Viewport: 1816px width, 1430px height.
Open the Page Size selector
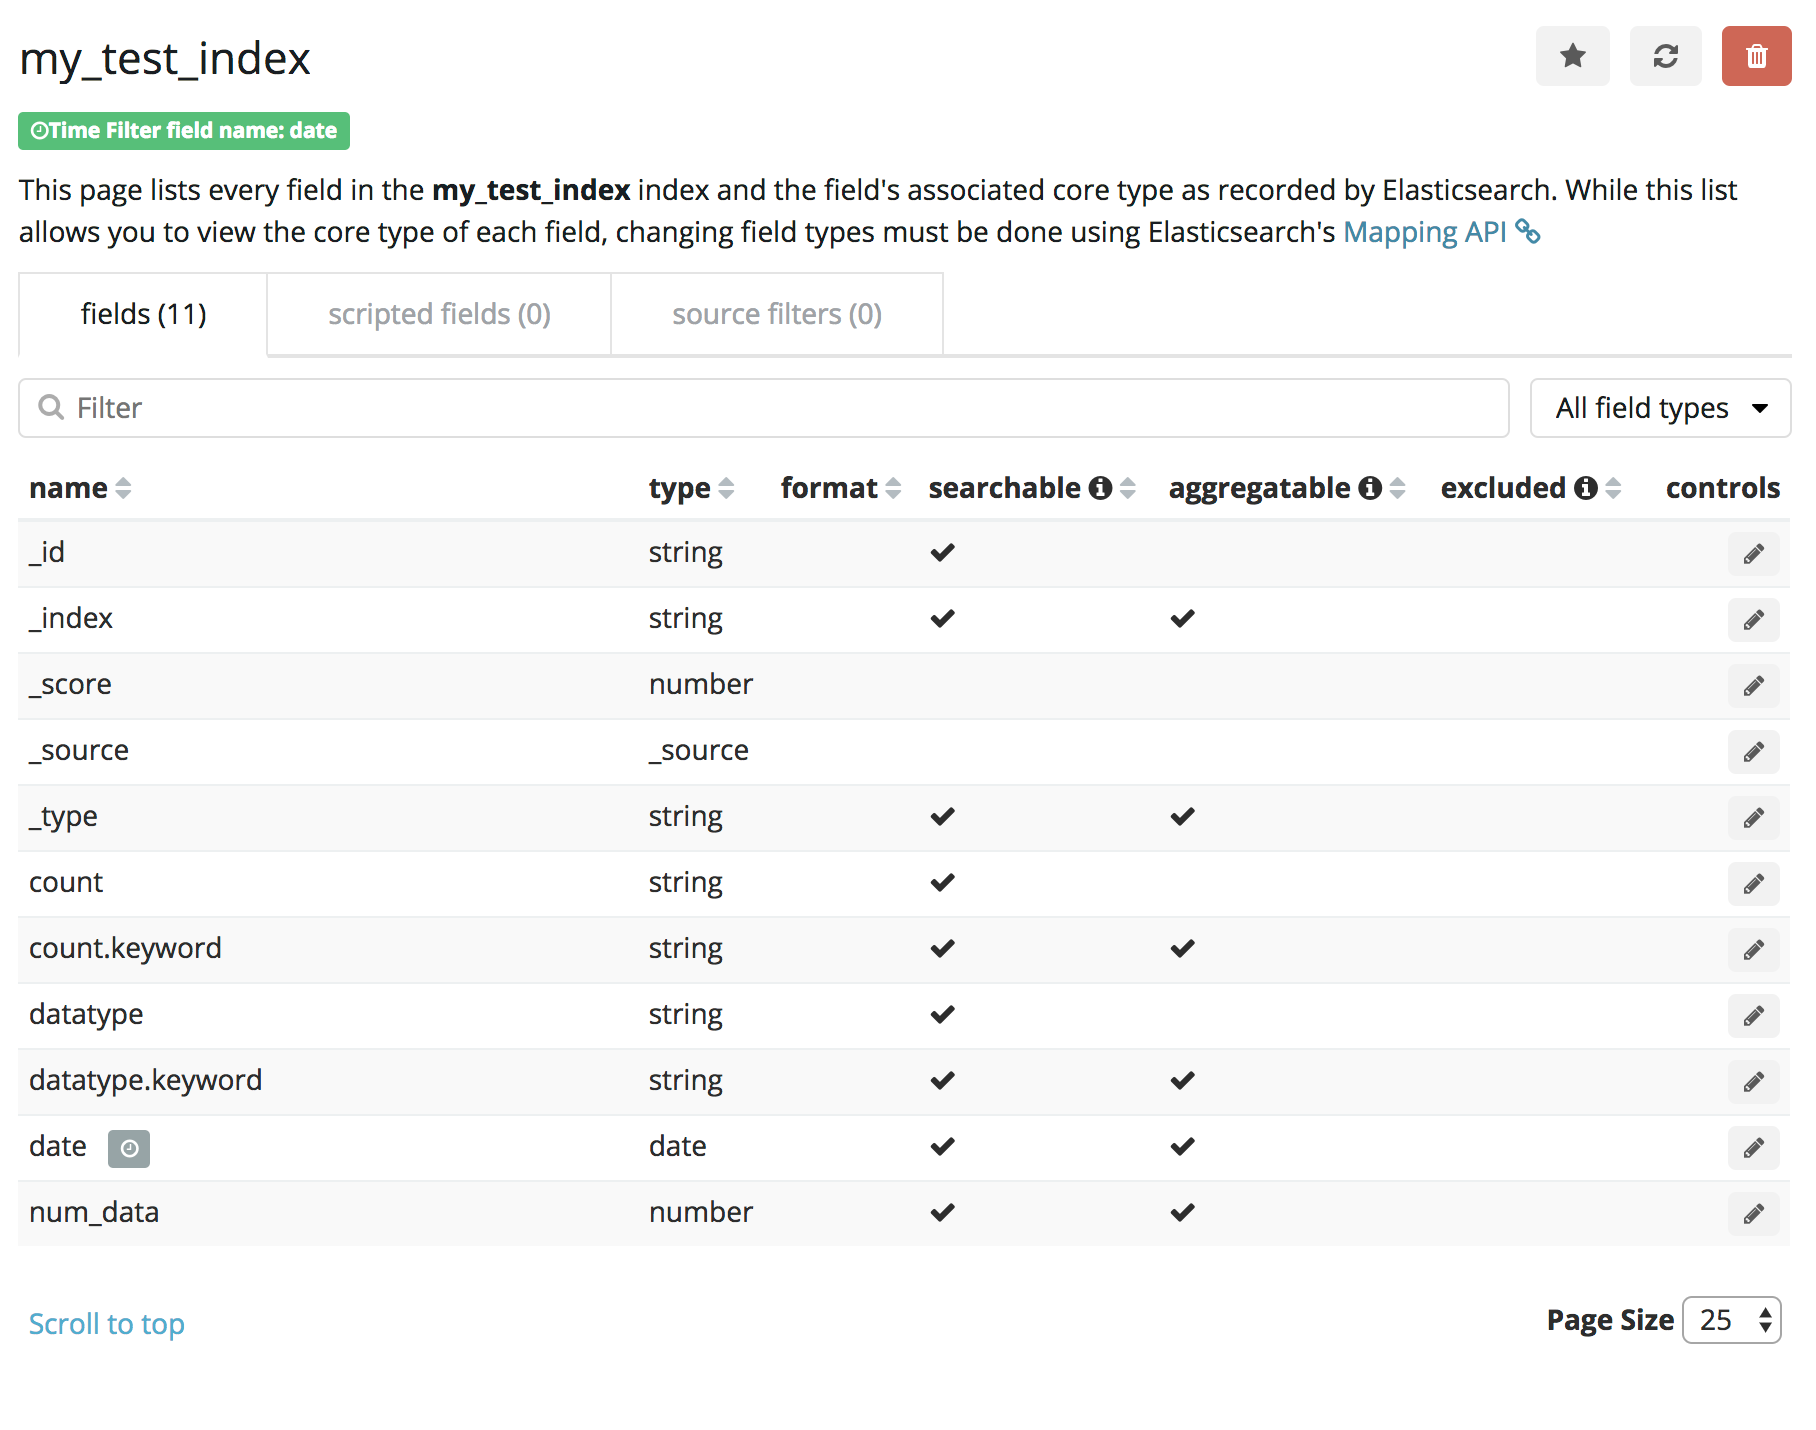[1731, 1320]
